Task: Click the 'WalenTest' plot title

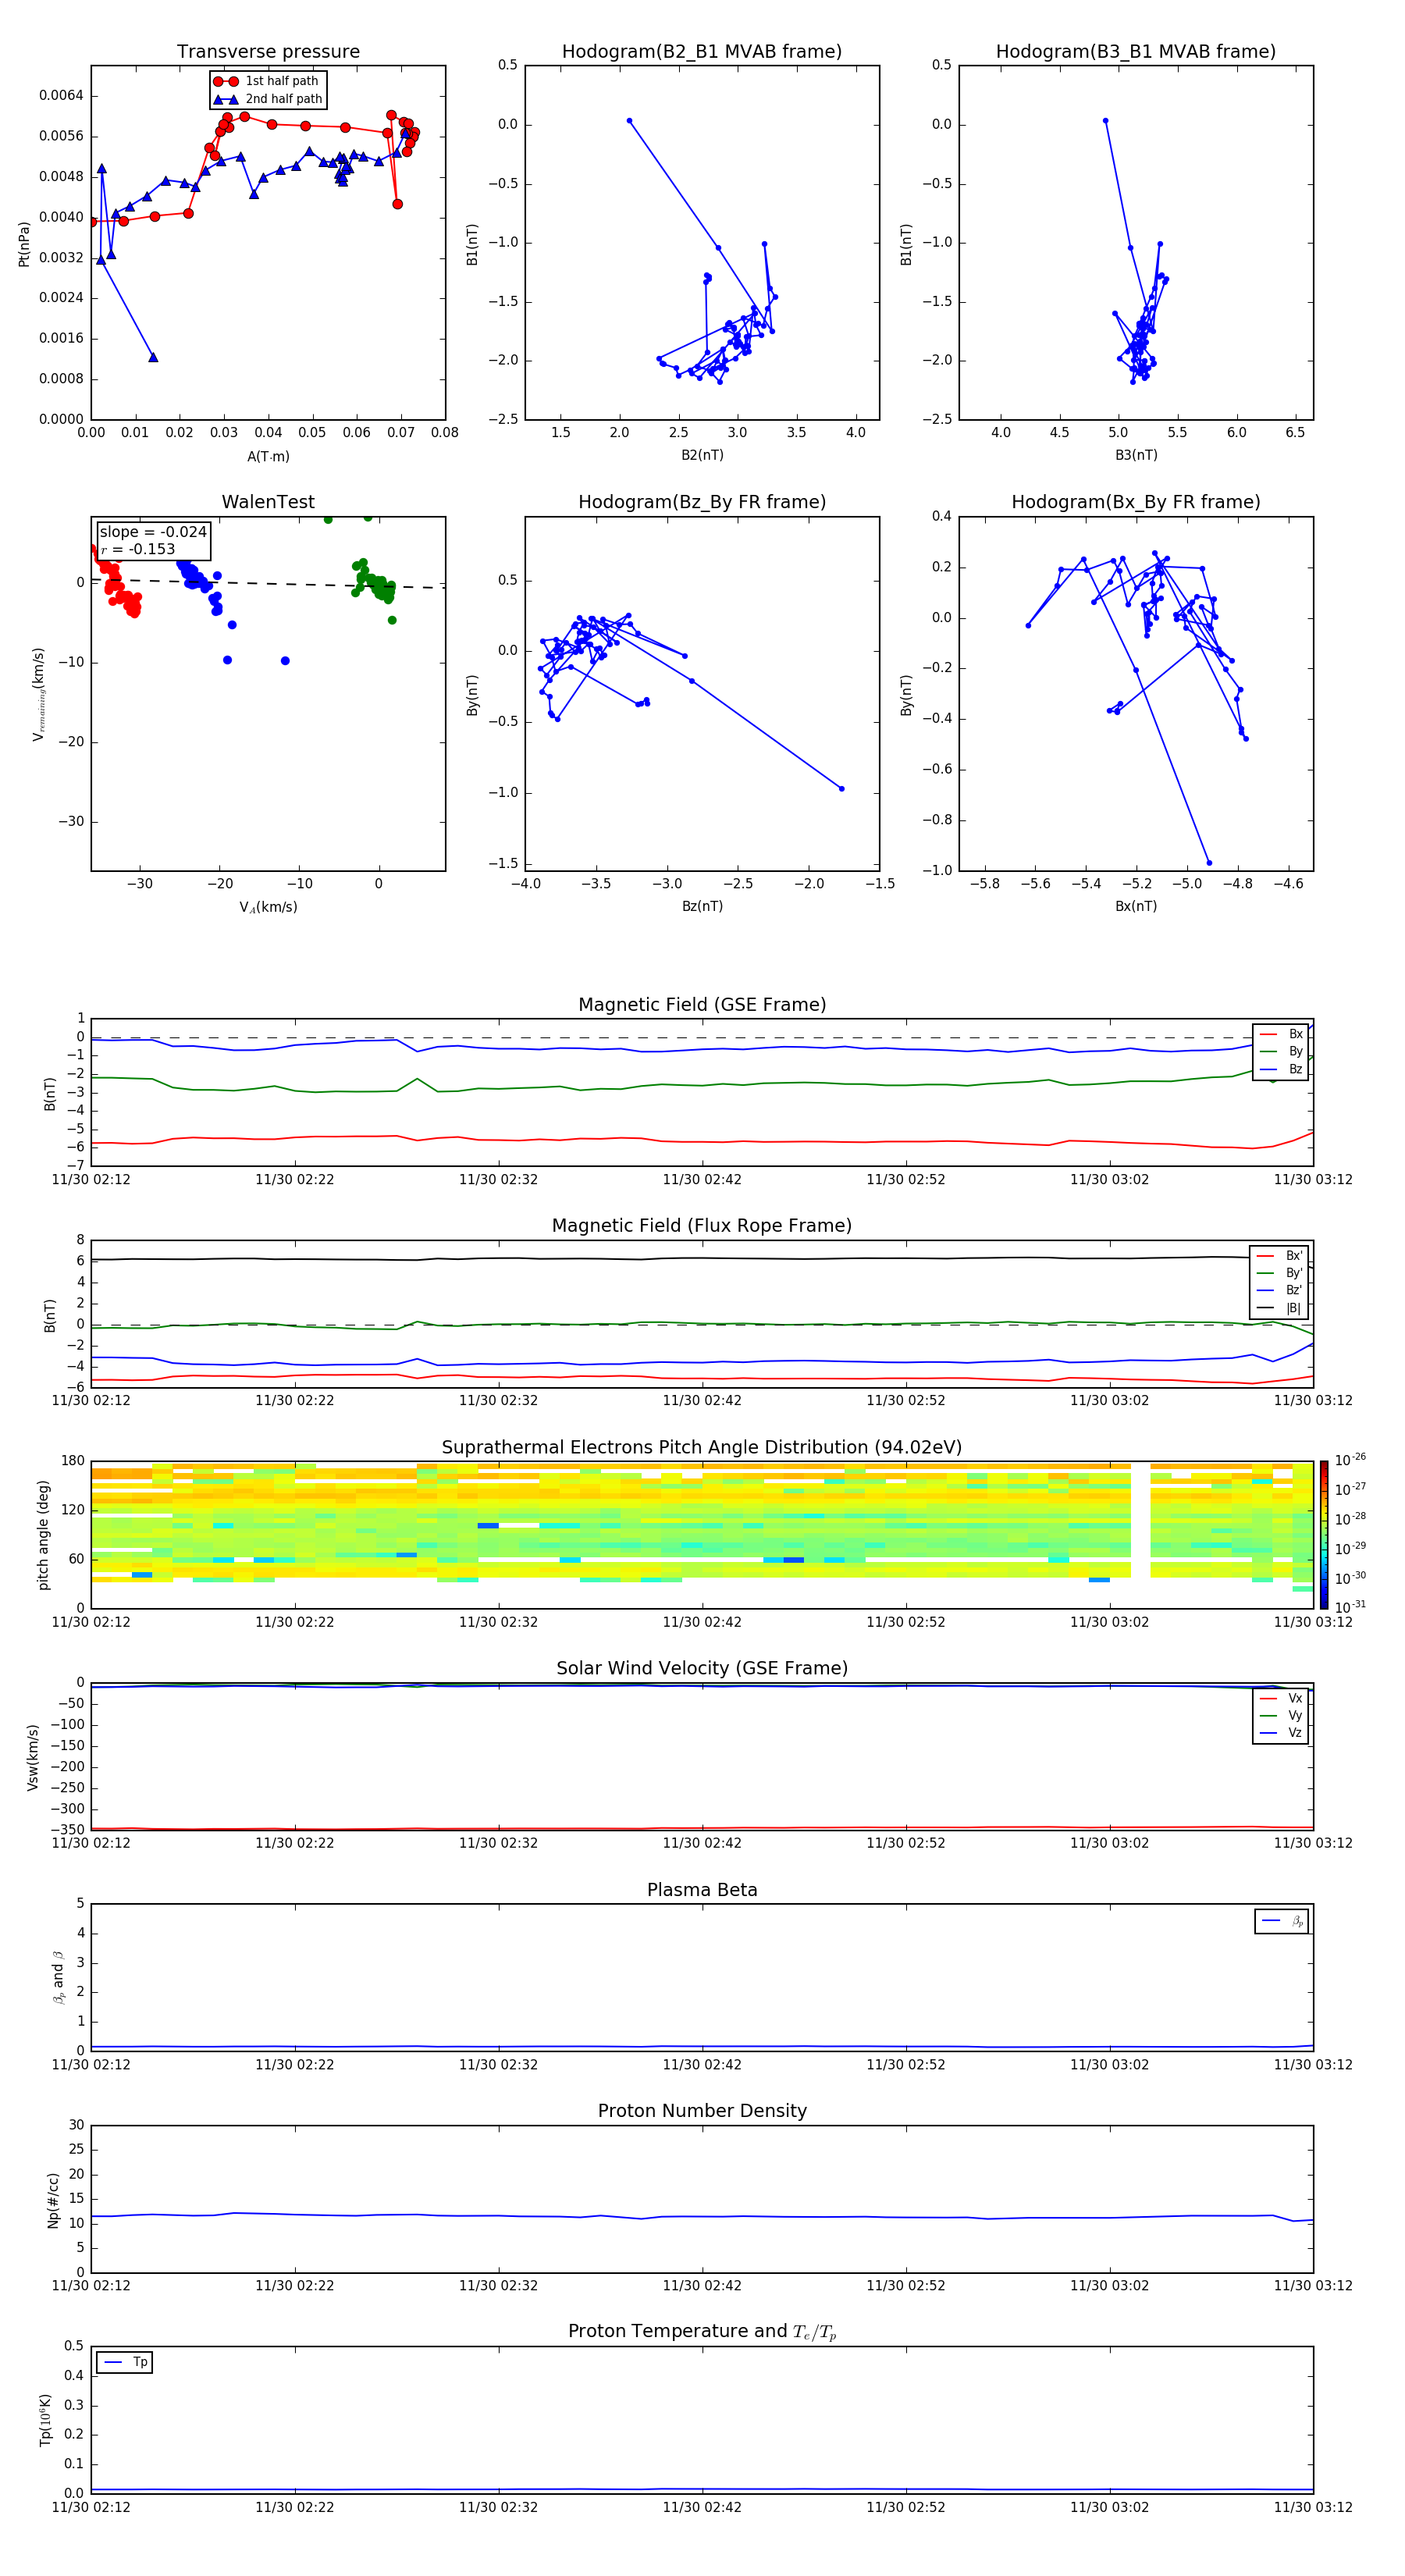Action: [268, 502]
